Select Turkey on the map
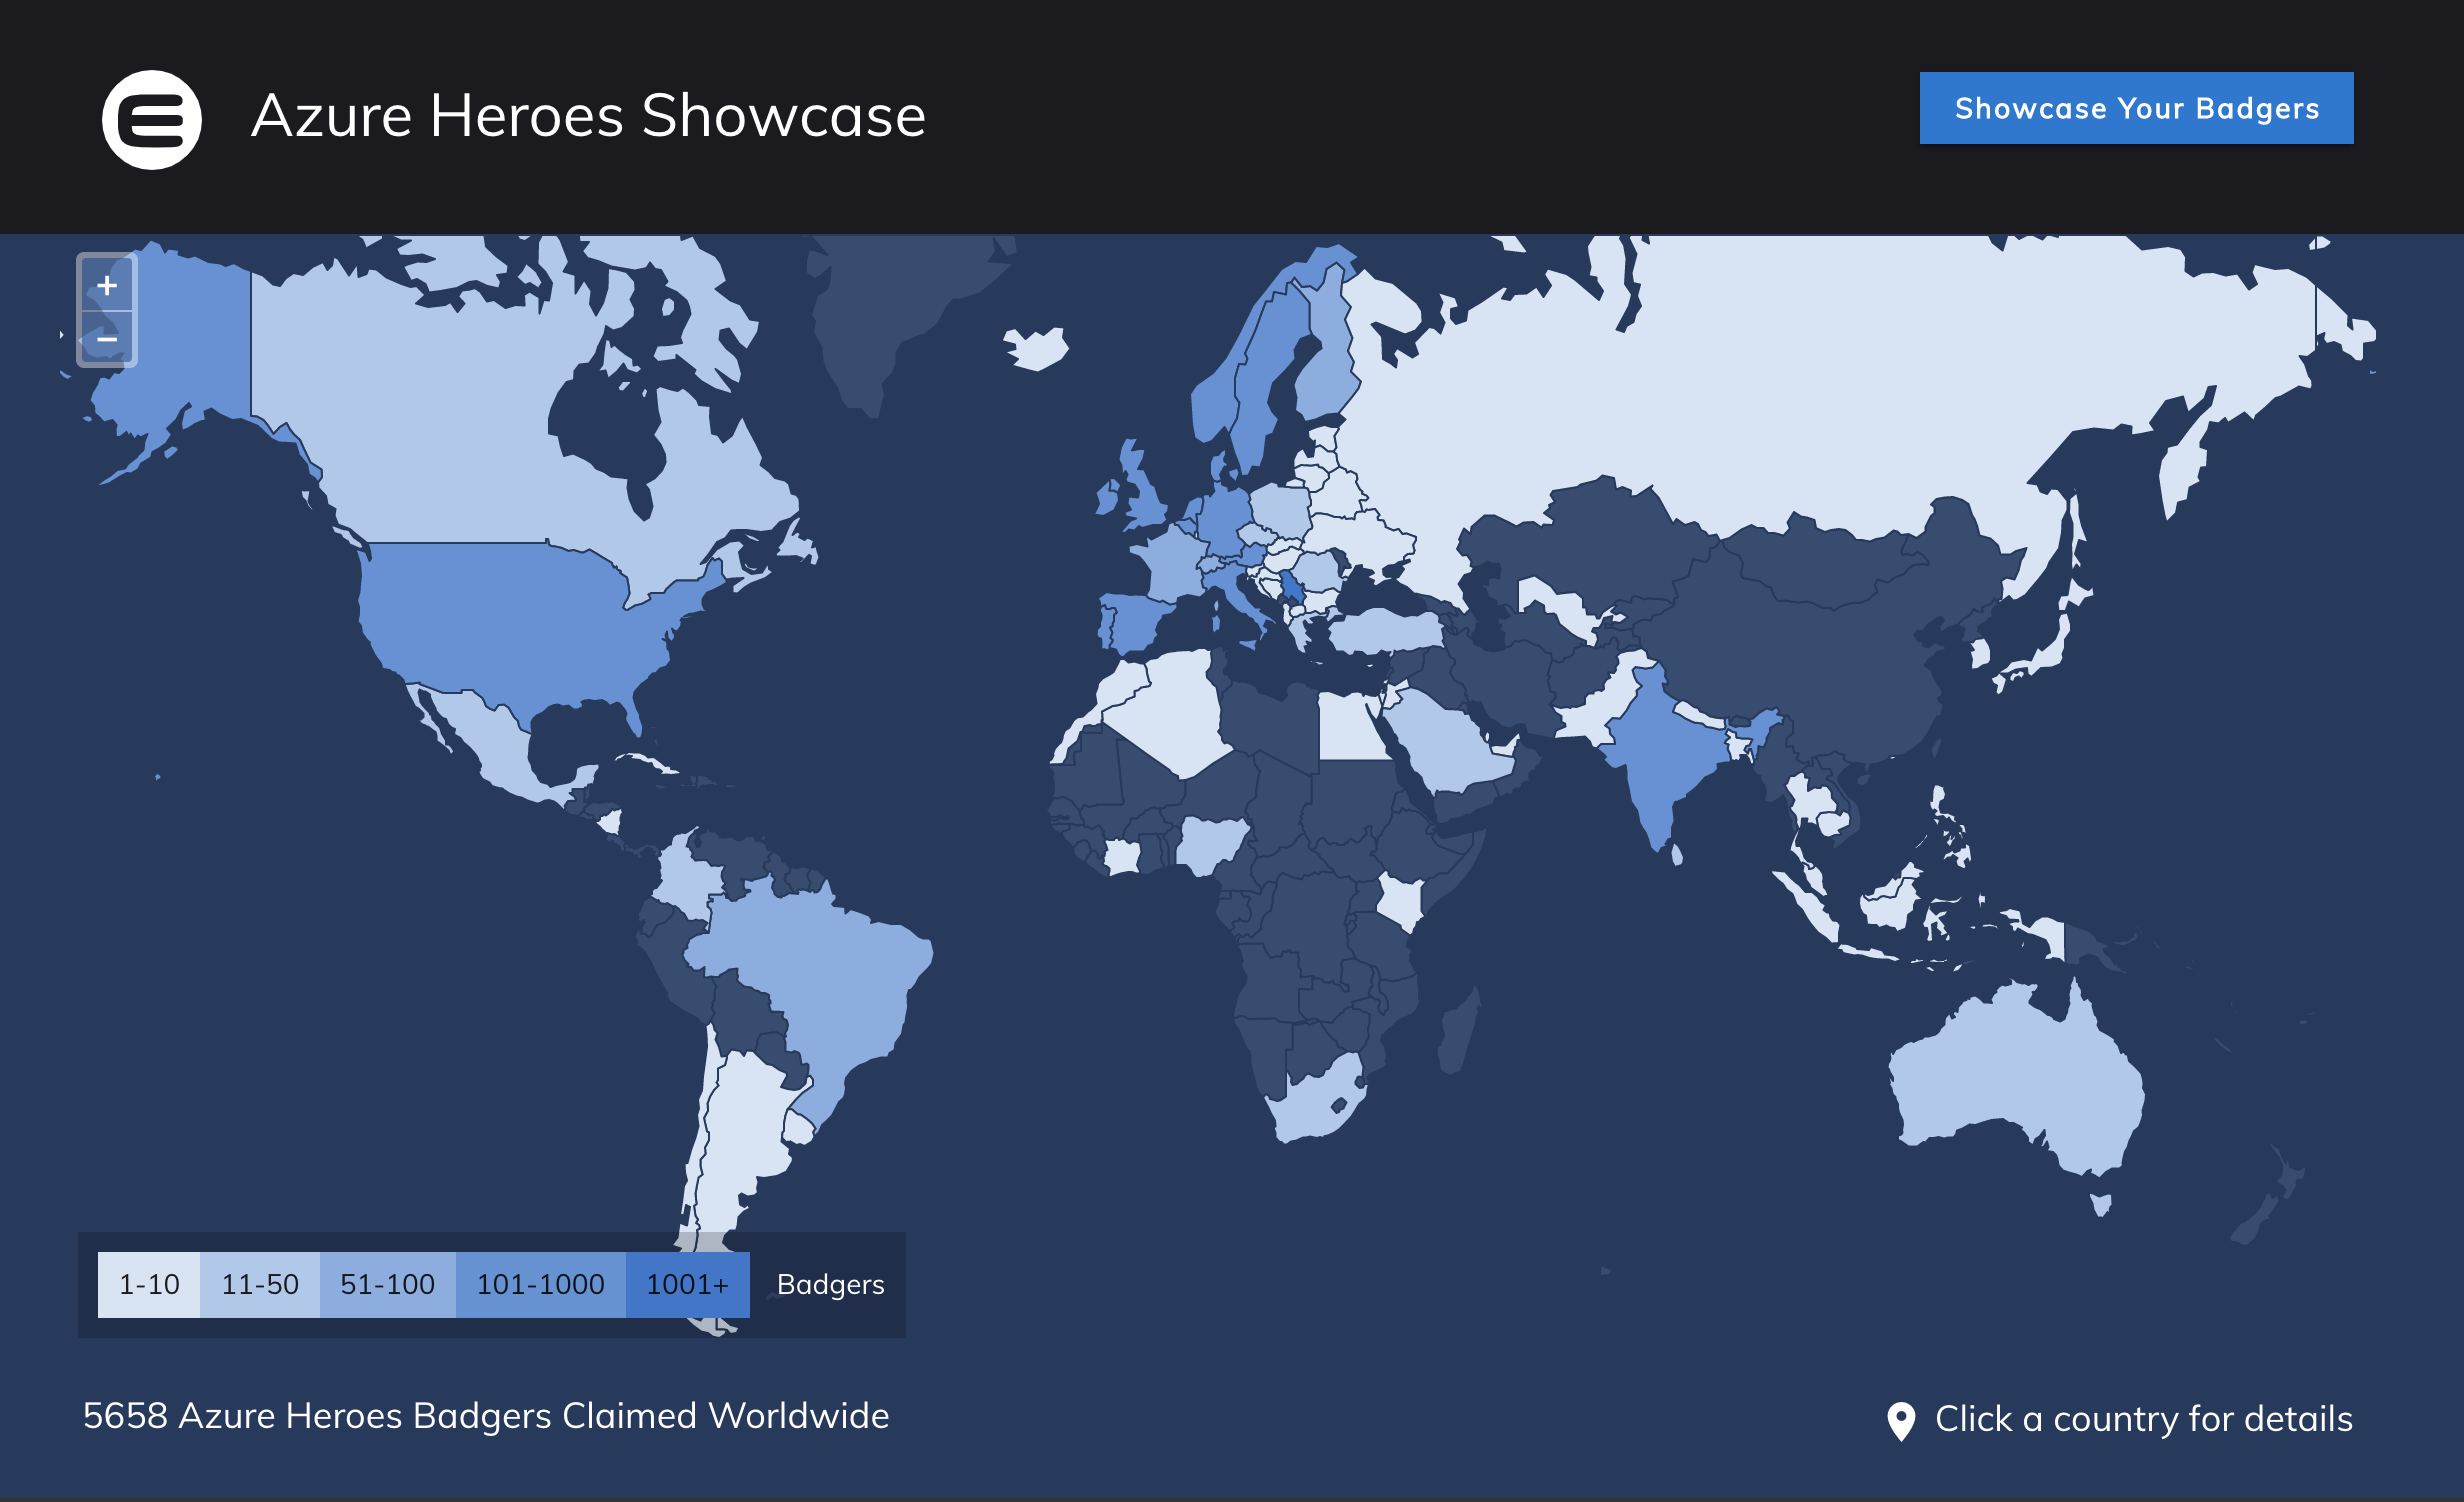 tap(1385, 632)
